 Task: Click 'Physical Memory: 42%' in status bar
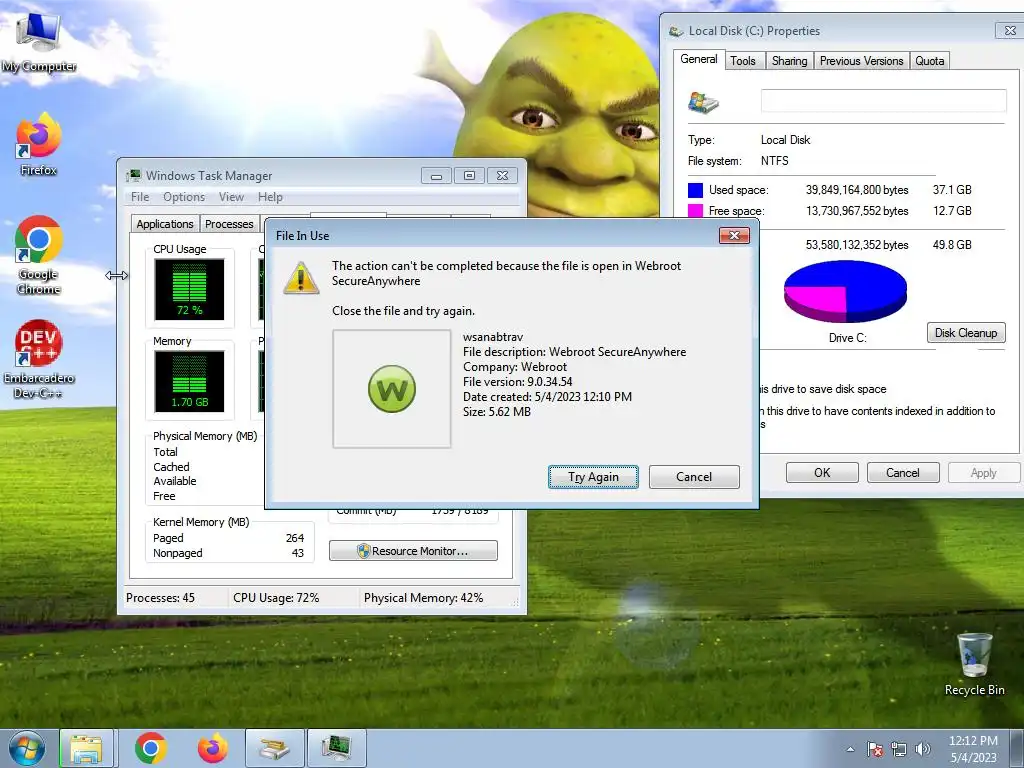[423, 598]
